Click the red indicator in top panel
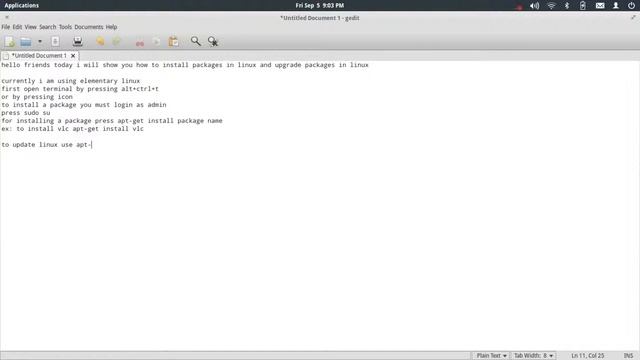This screenshot has width=640, height=360. 519,7
